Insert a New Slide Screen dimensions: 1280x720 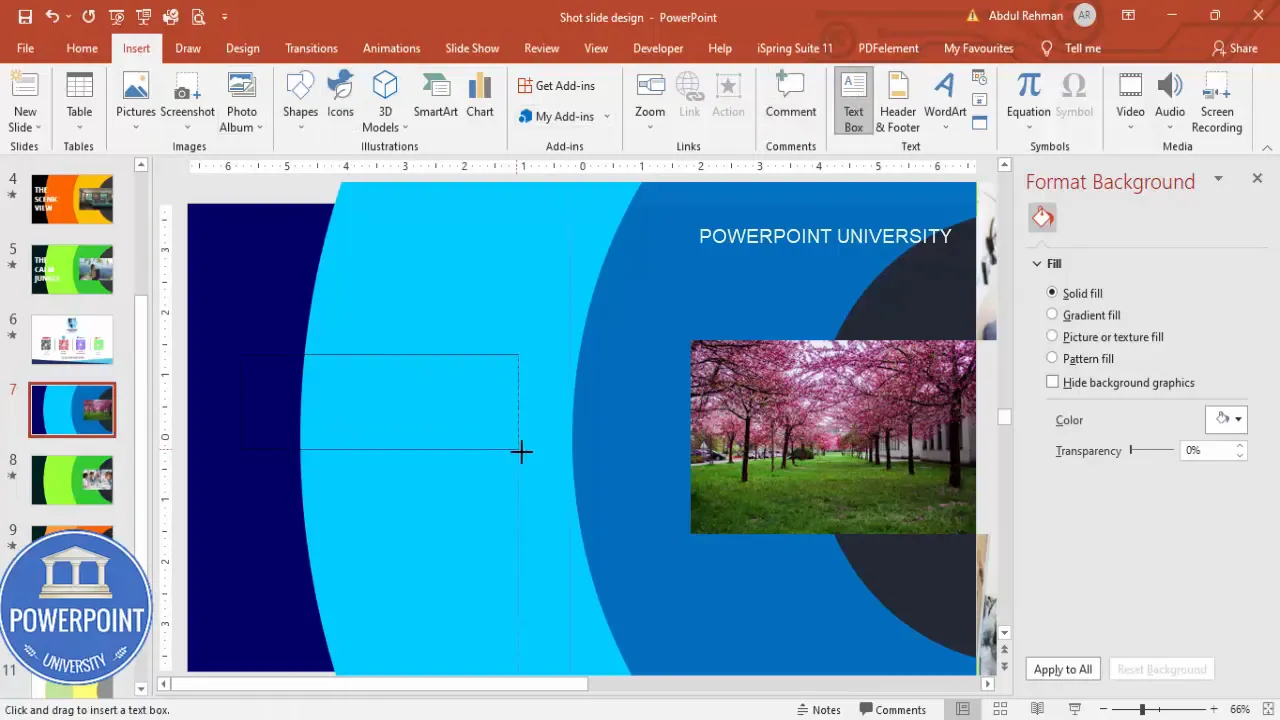point(24,103)
